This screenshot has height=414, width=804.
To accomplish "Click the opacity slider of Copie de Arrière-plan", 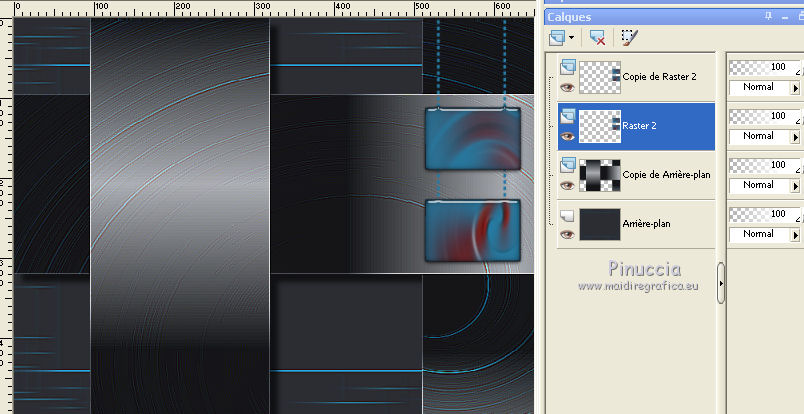I will (765, 165).
